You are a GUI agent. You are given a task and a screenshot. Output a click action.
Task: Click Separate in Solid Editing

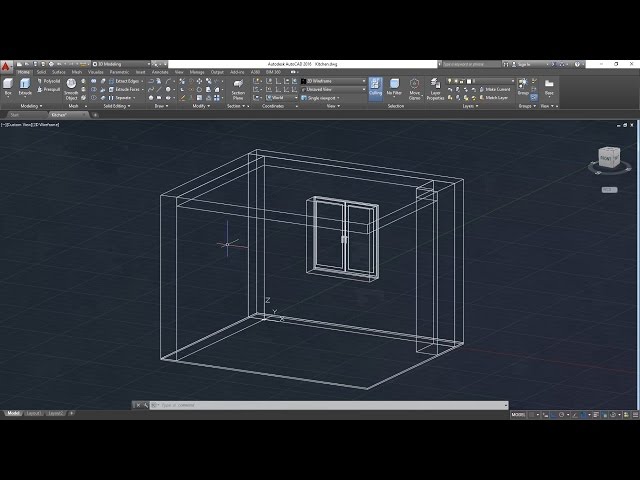[x=120, y=98]
